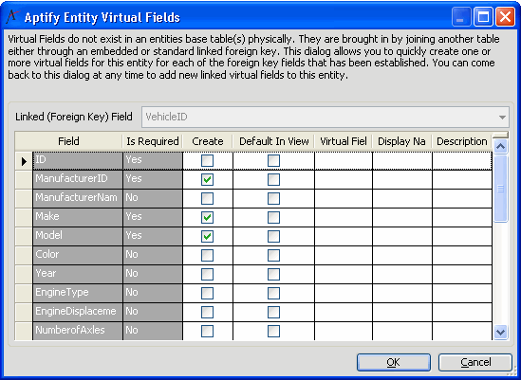Enable Default In View for Year
This screenshot has width=528, height=387.
pos(274,274)
